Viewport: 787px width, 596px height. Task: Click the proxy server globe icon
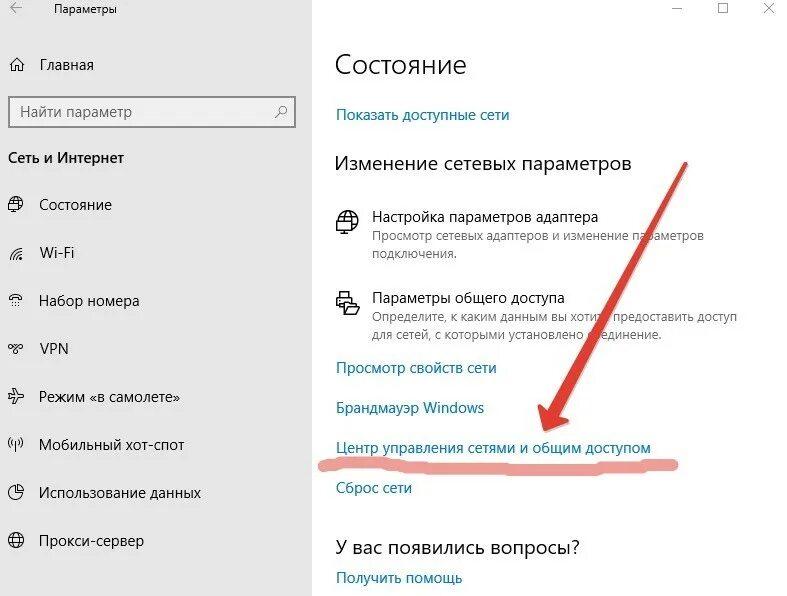16,540
